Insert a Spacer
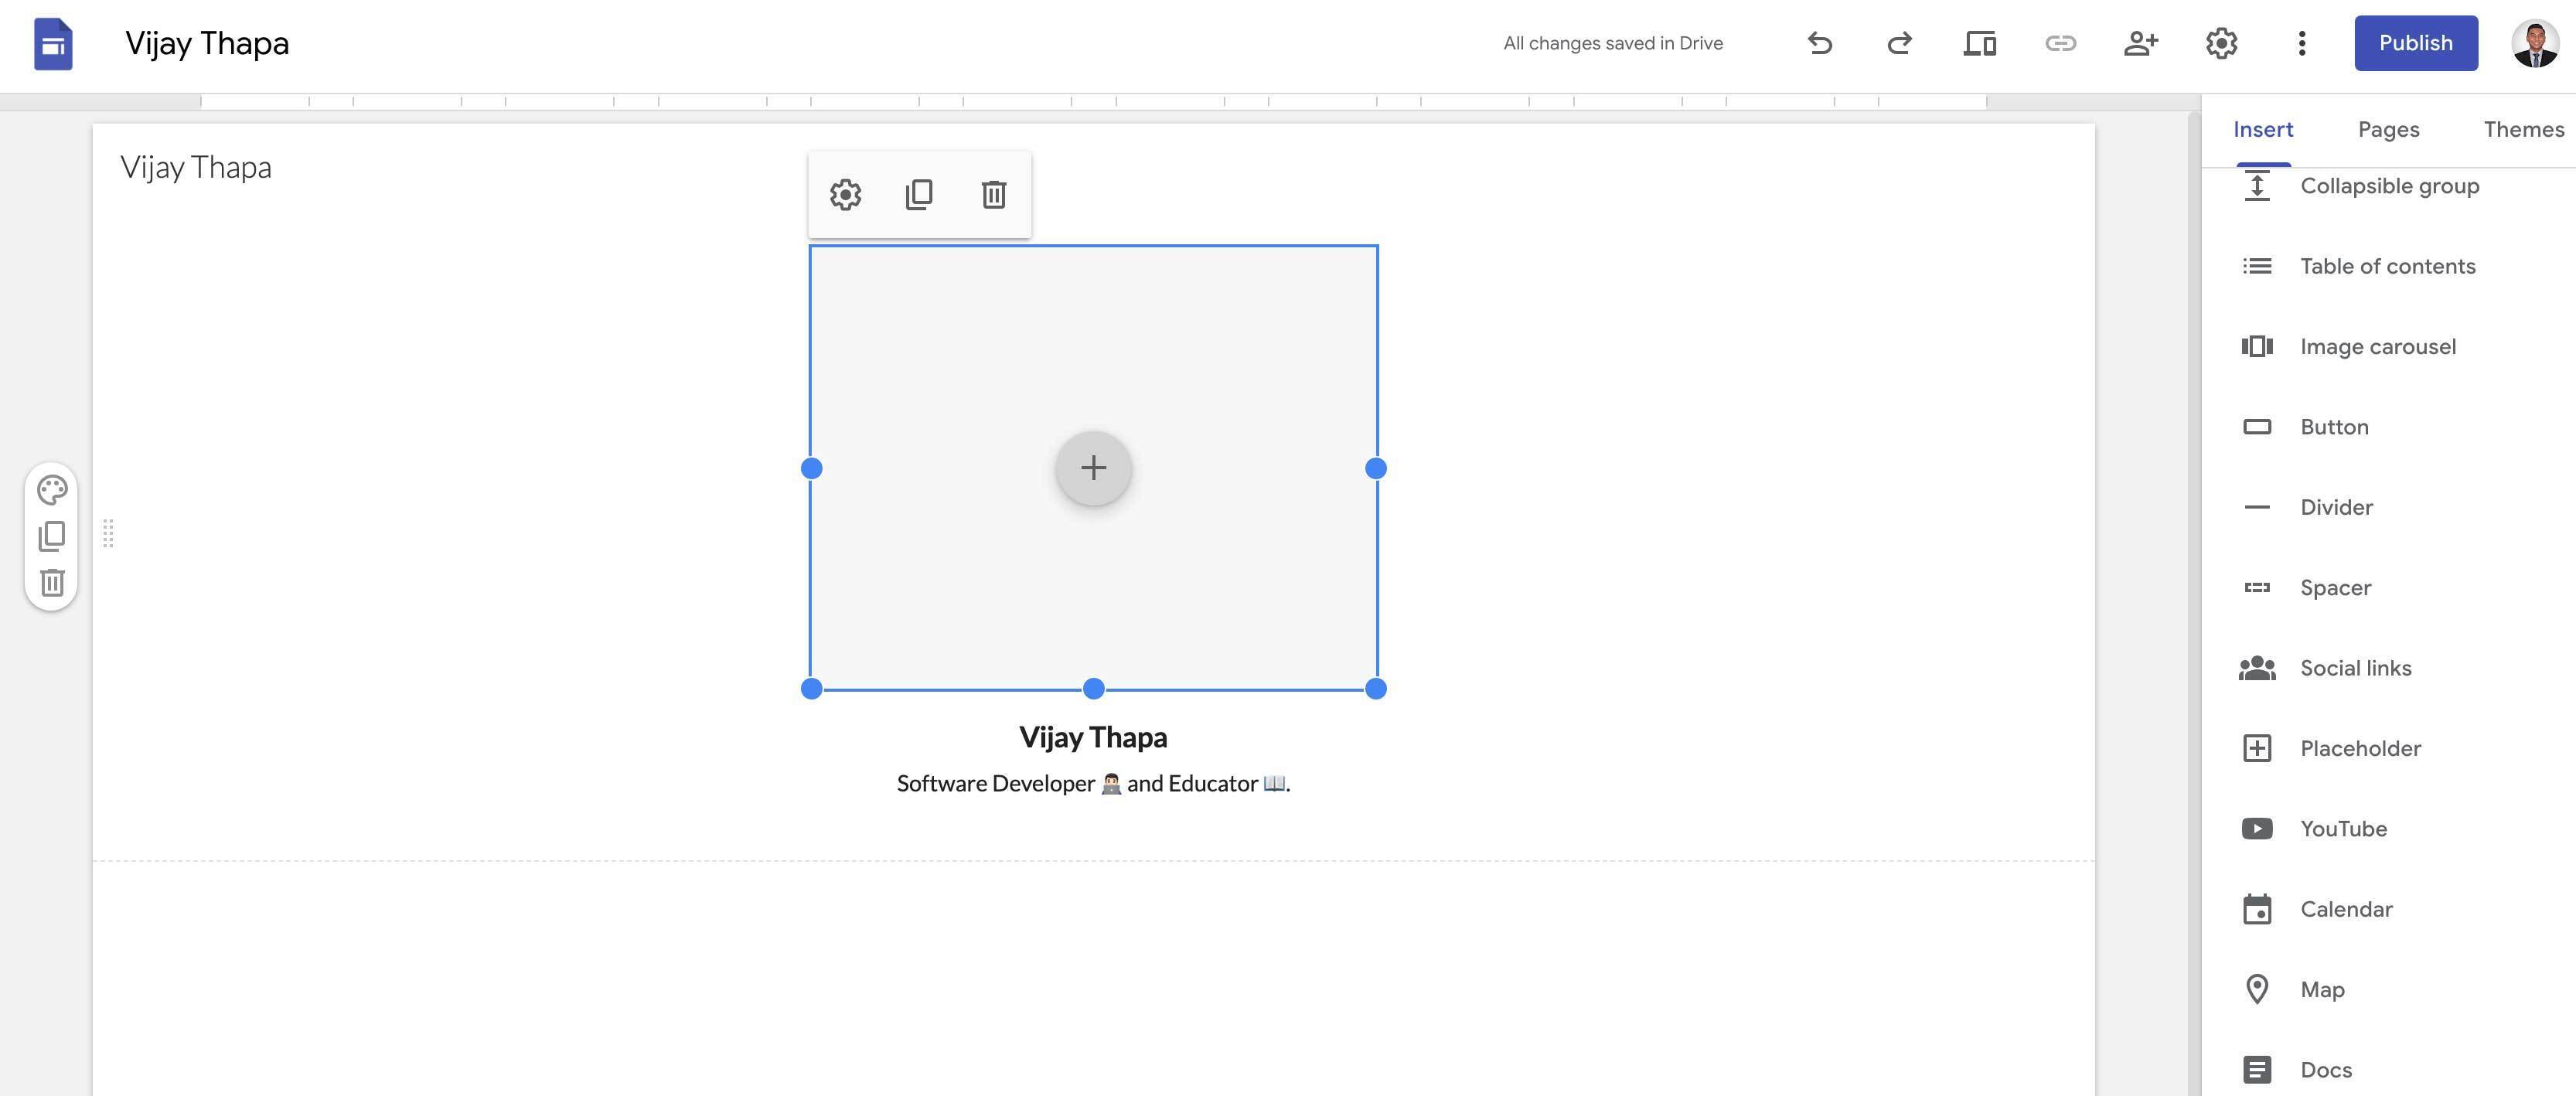The height and width of the screenshot is (1096, 2576). tap(2389, 588)
